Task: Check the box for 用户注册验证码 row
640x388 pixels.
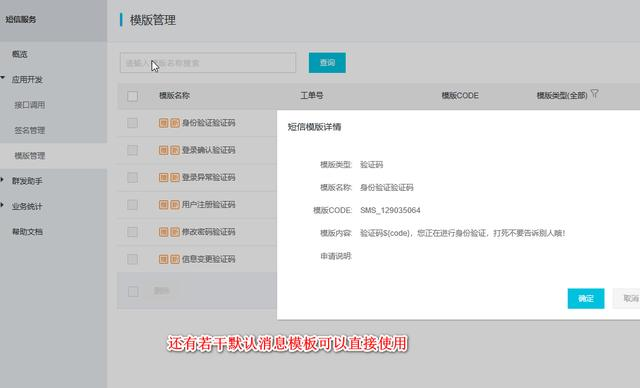Action: coord(132,205)
